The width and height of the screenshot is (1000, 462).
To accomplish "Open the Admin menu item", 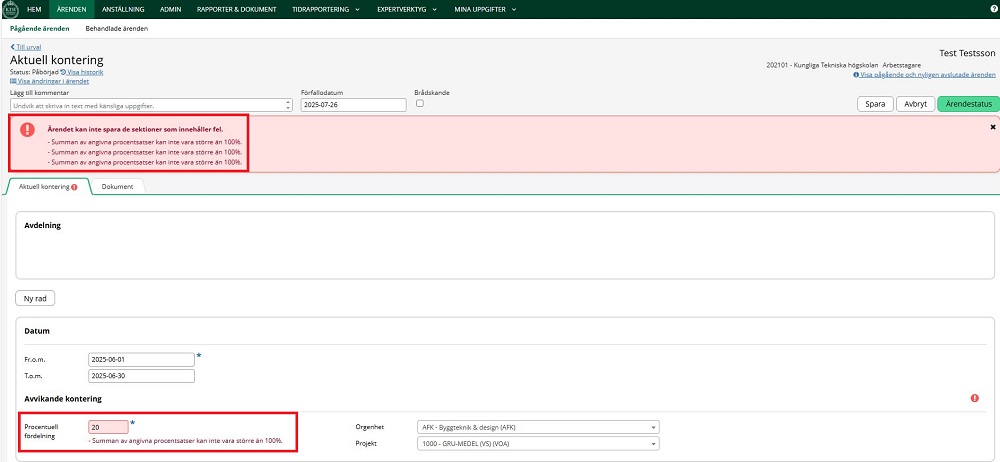I will (x=171, y=10).
